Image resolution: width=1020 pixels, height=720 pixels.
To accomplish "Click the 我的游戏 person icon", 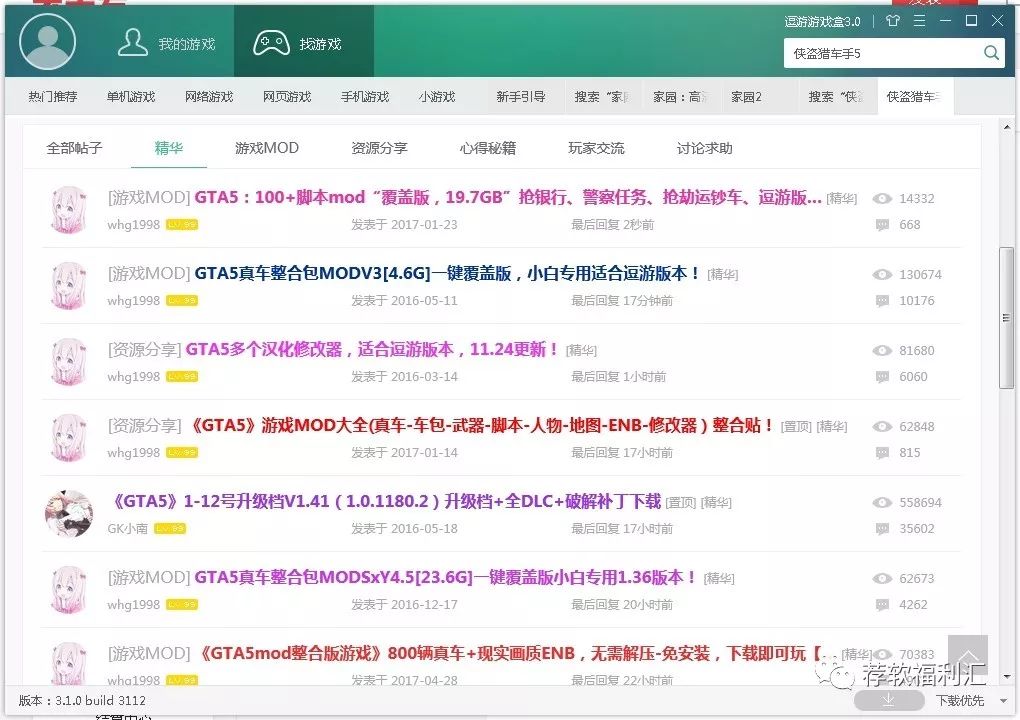I will click(x=135, y=41).
